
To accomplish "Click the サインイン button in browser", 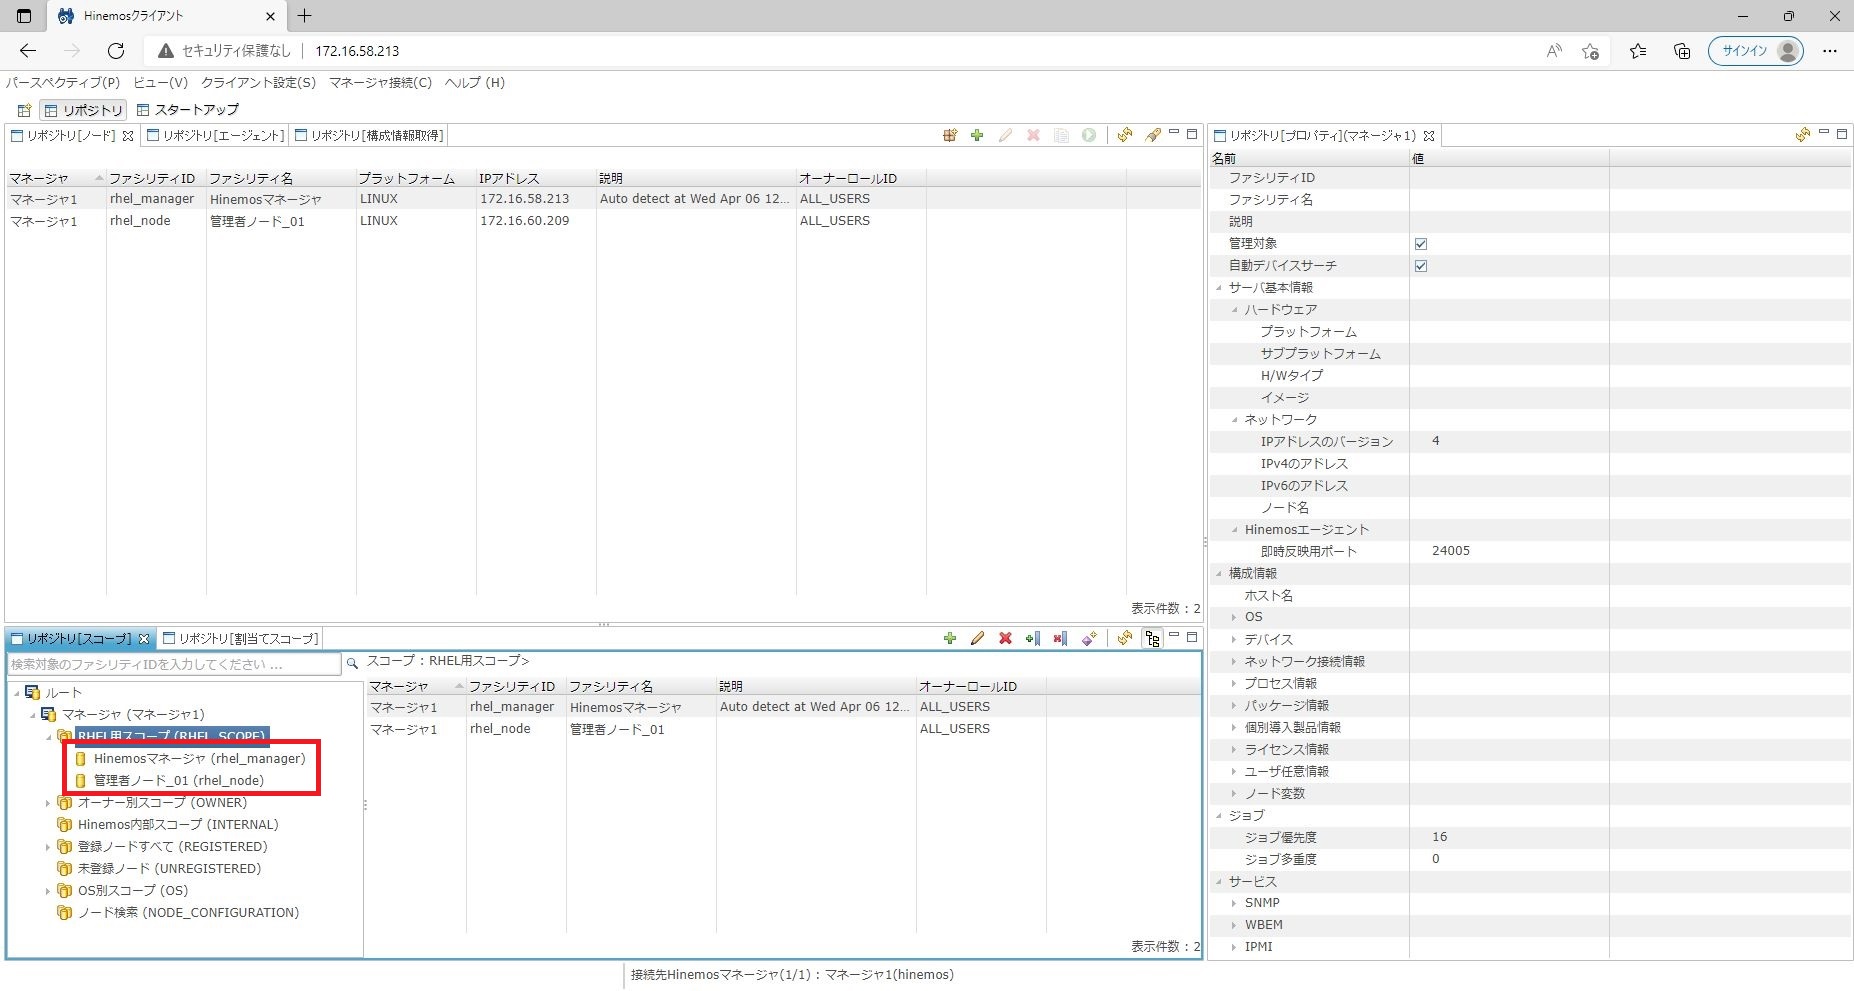I will pyautogui.click(x=1756, y=51).
